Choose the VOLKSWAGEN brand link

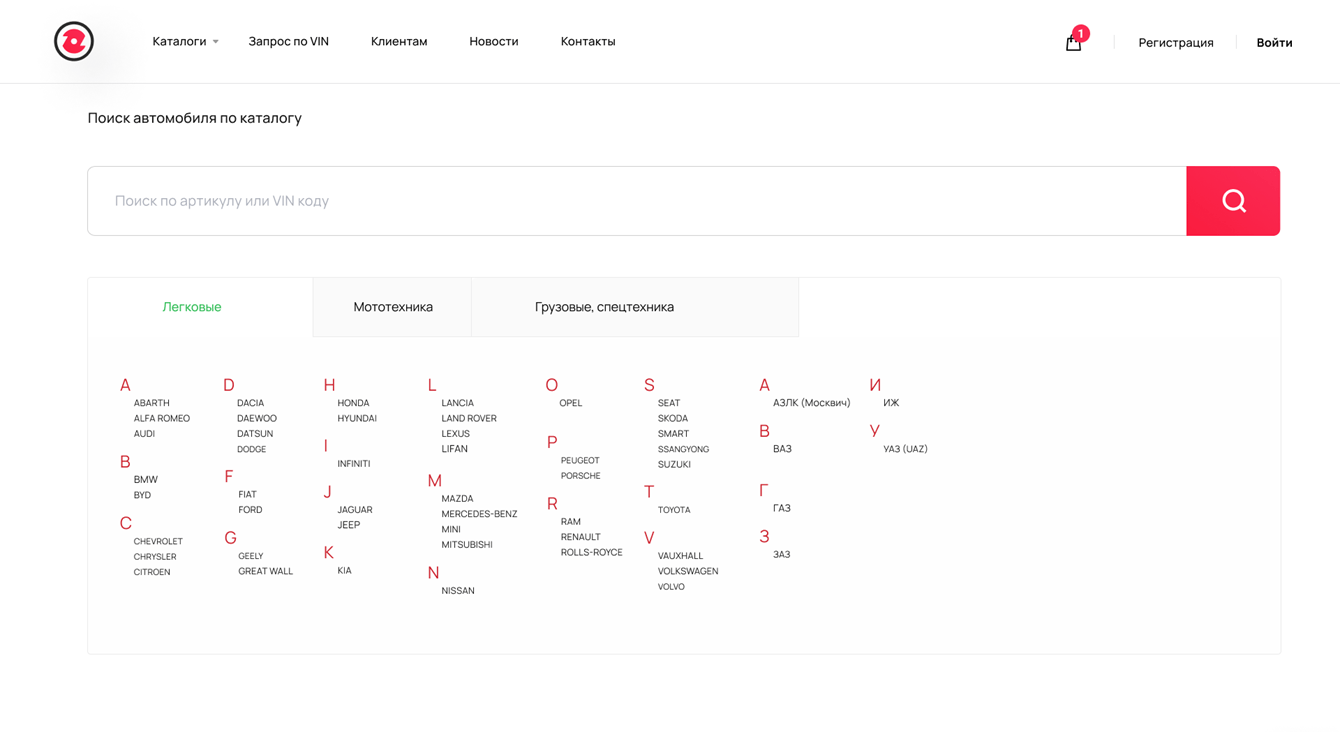tap(688, 571)
